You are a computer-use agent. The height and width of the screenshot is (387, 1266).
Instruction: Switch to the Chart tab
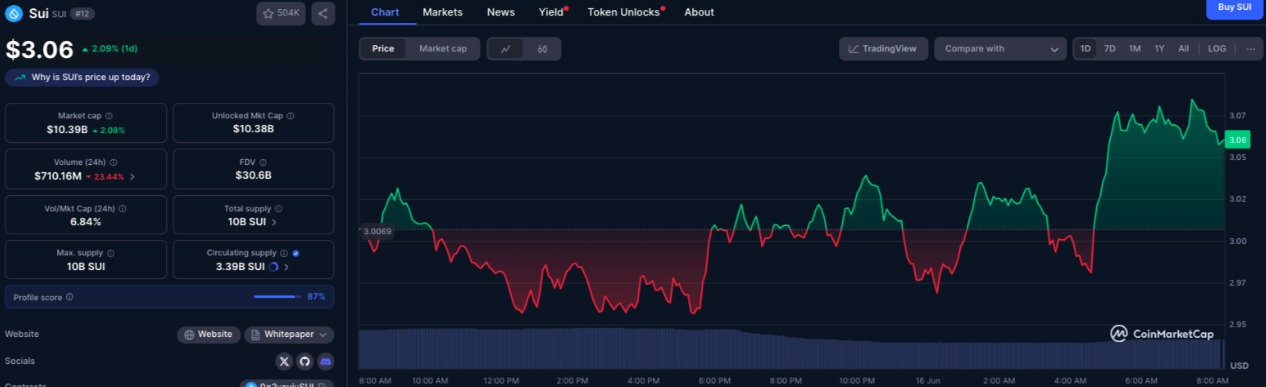[384, 12]
